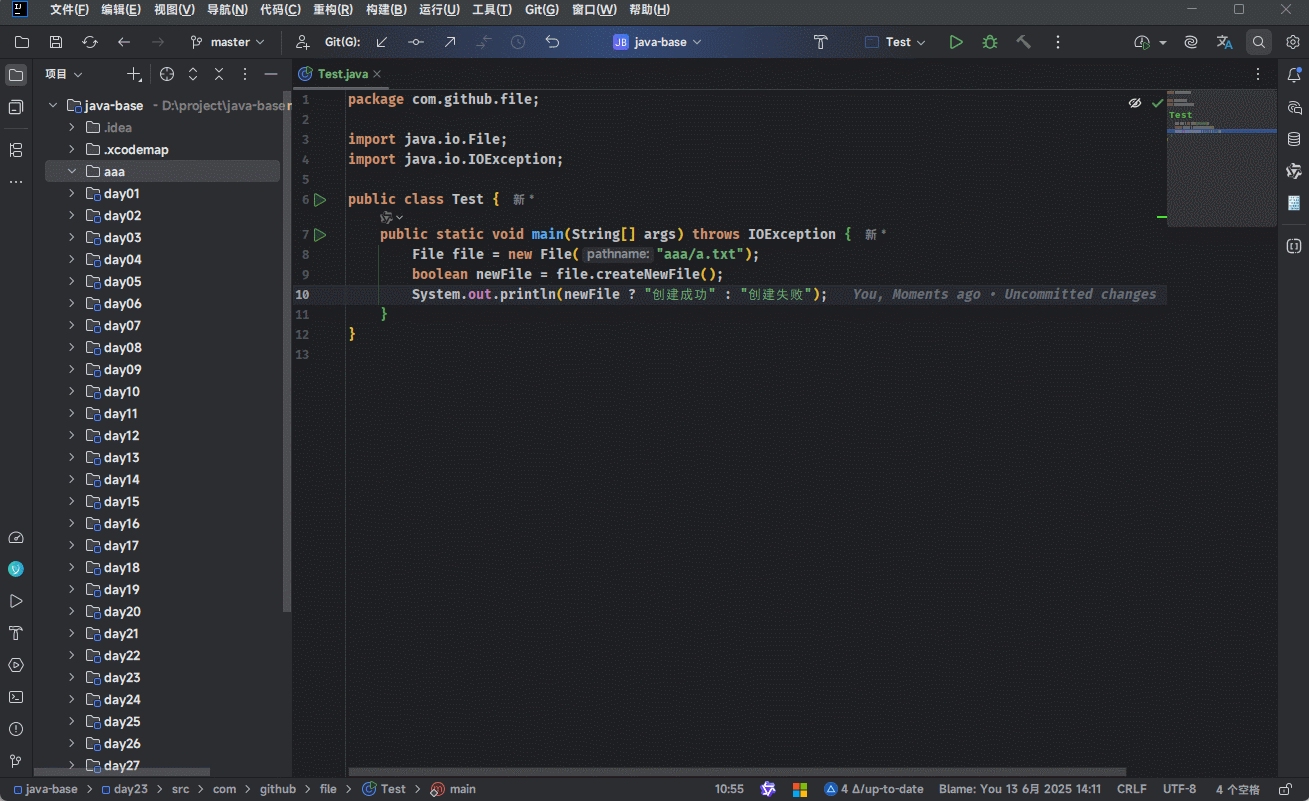Image resolution: width=1309 pixels, height=801 pixels.
Task: Click the UTF-8 encoding in status bar
Action: [1179, 789]
